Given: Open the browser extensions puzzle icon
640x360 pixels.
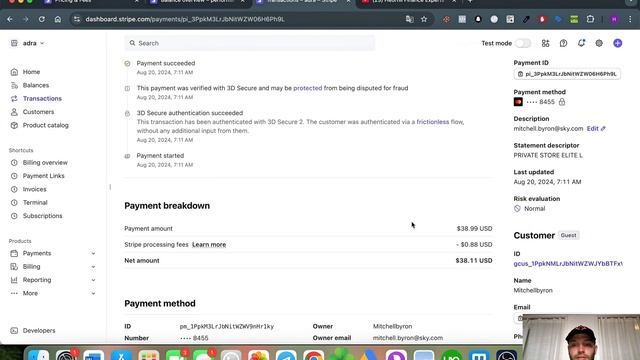Looking at the screenshot, I should 590,19.
